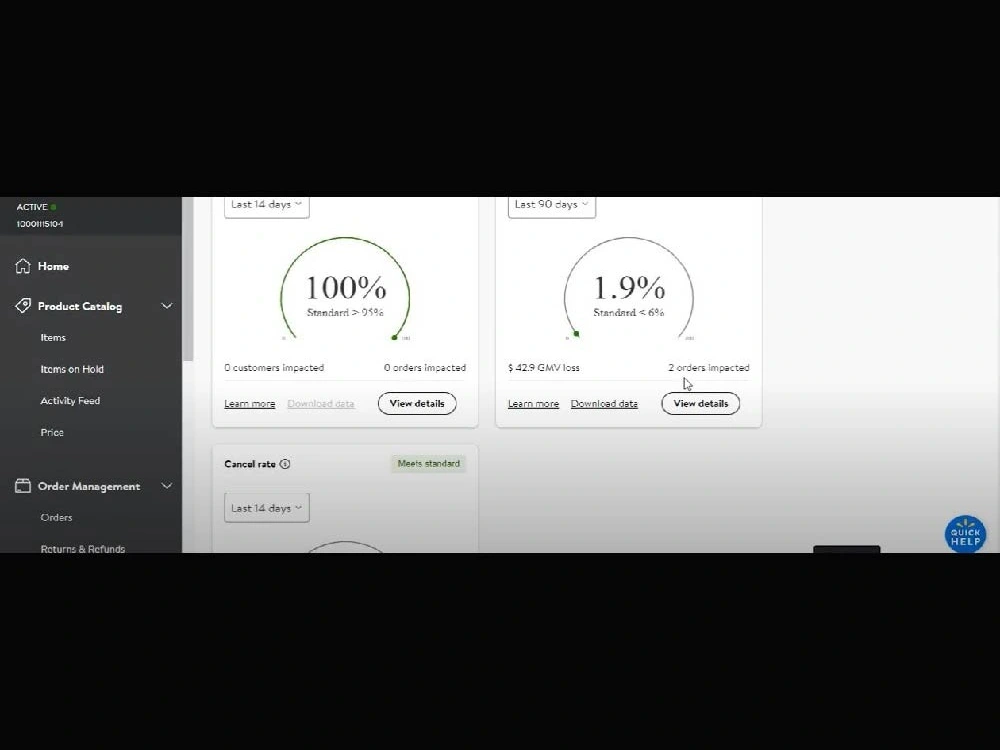Open the Quick Help badge
Screen dimensions: 1000x750
pos(965,534)
